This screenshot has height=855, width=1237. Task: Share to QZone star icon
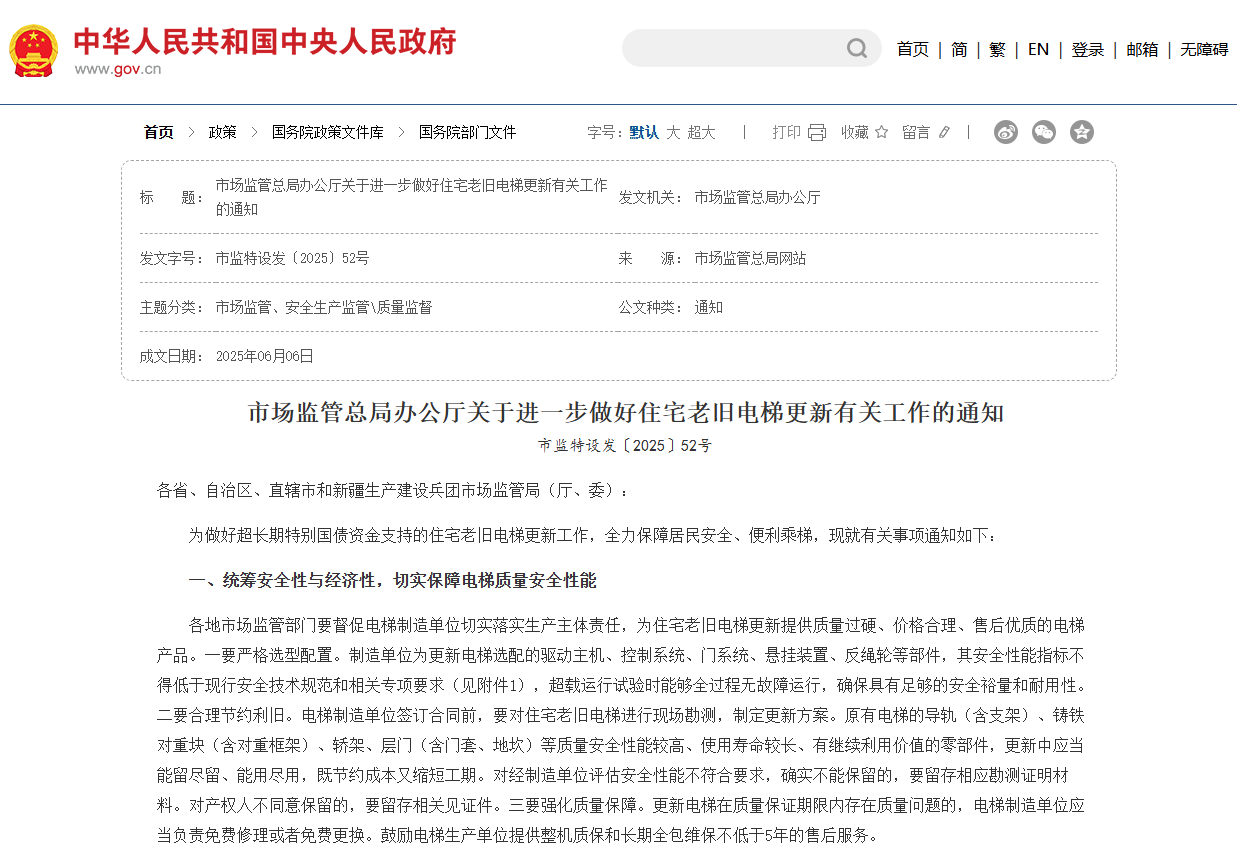pyautogui.click(x=1081, y=132)
